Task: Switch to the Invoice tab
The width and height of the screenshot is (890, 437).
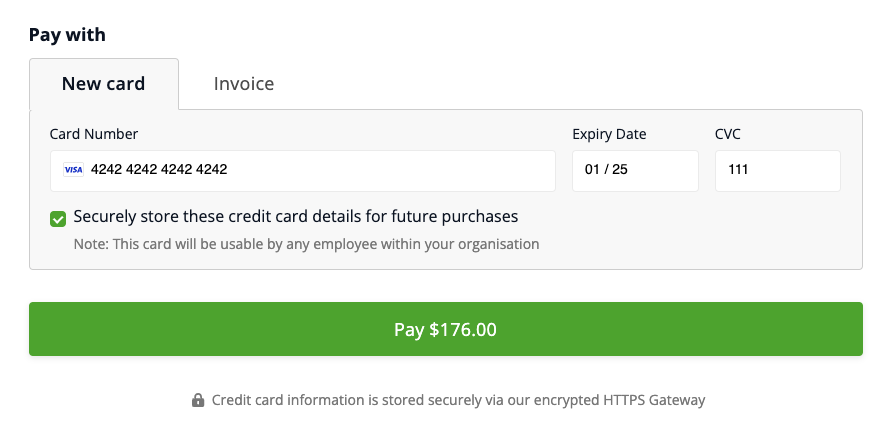Action: click(244, 84)
